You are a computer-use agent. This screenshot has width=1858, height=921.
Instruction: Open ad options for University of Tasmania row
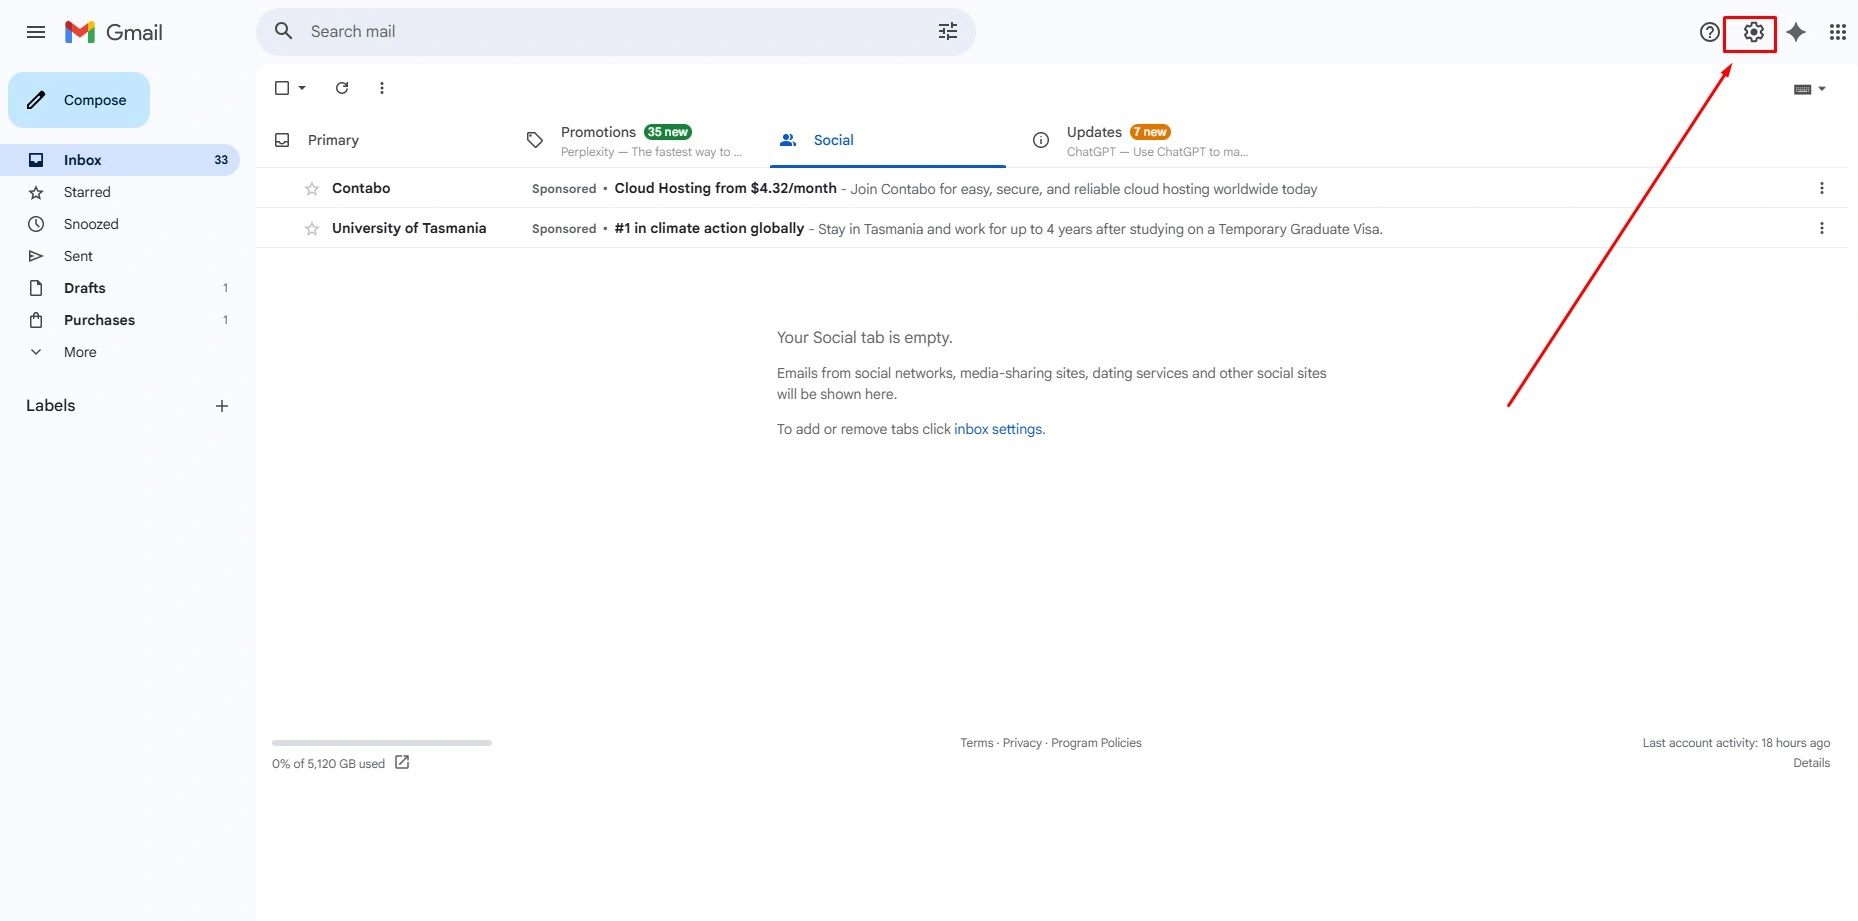1822,228
